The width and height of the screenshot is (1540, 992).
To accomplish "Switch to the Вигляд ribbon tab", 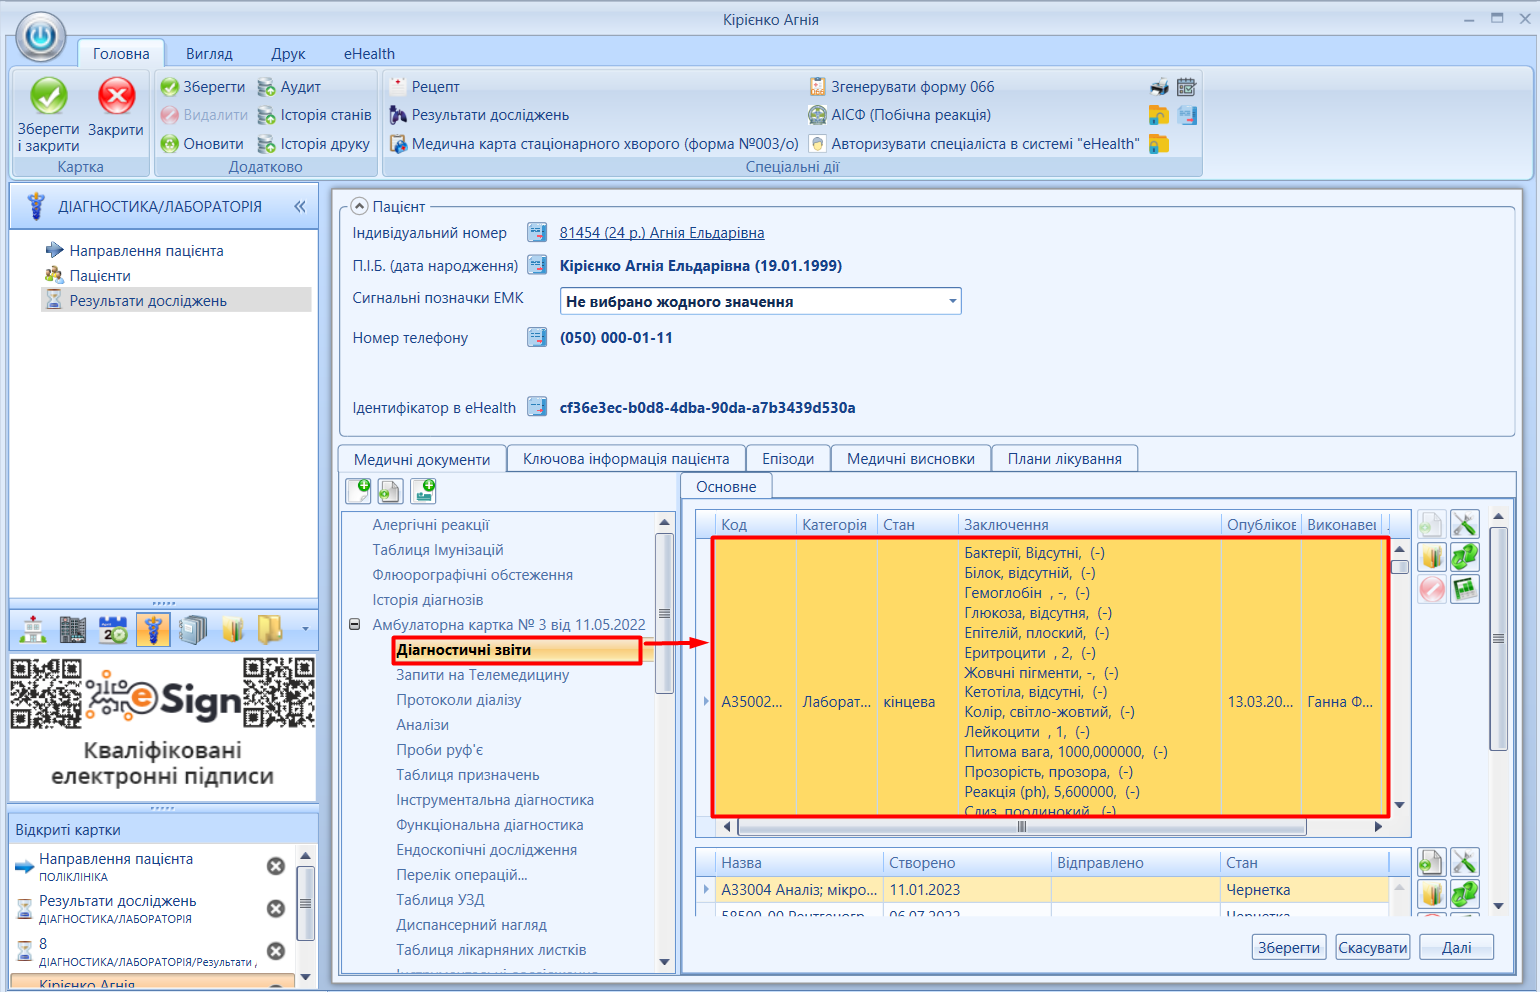I will click(209, 54).
